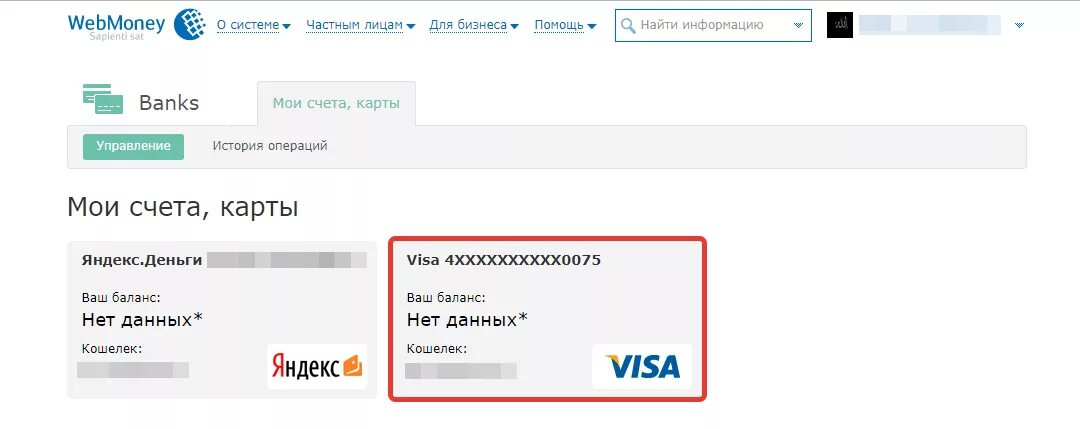Open the О системе dropdown menu
The height and width of the screenshot is (429, 1080).
[x=253, y=25]
